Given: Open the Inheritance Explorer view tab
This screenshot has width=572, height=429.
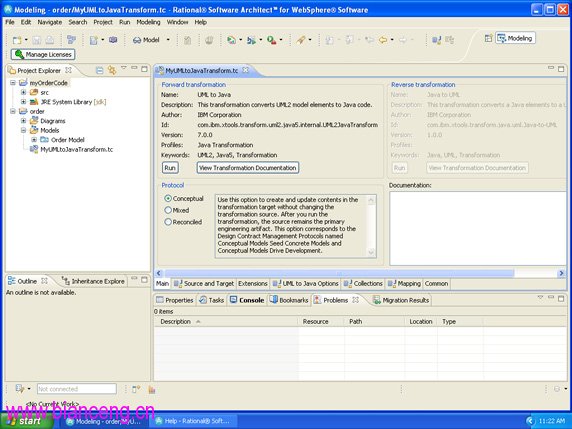Looking at the screenshot, I should click(x=93, y=281).
